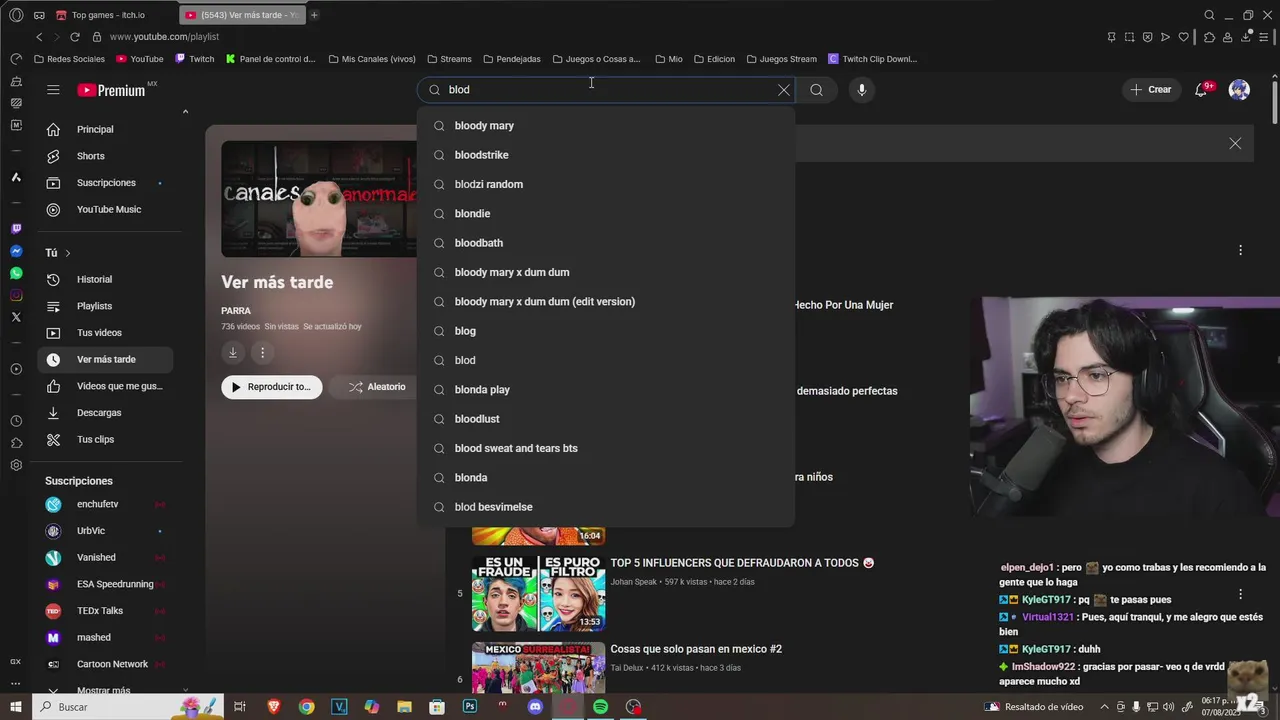Open 'Videos que me gus...' in sidebar
Screen dimensions: 1280x720
pos(105,386)
